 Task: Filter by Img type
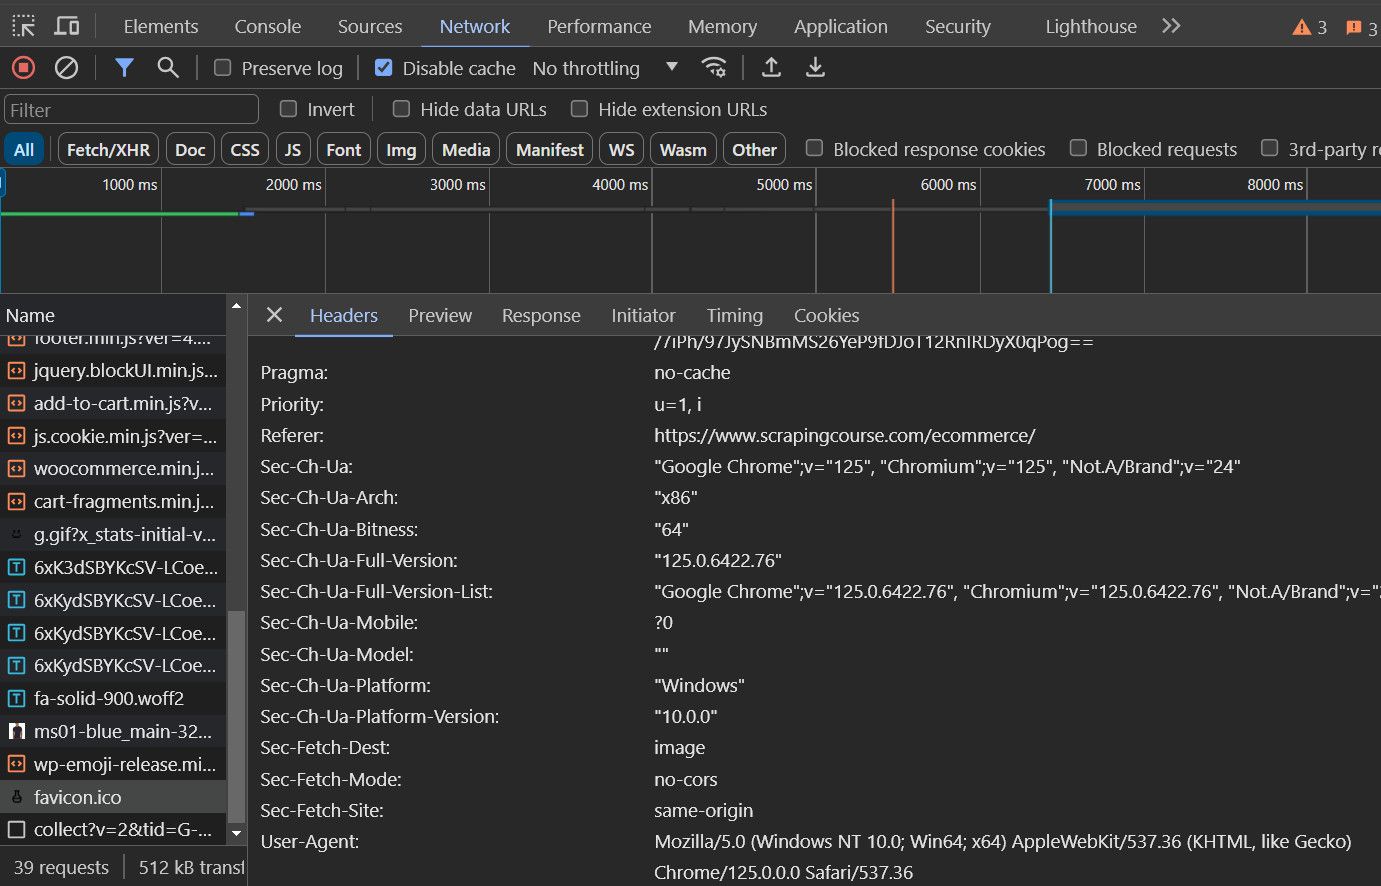(x=401, y=150)
